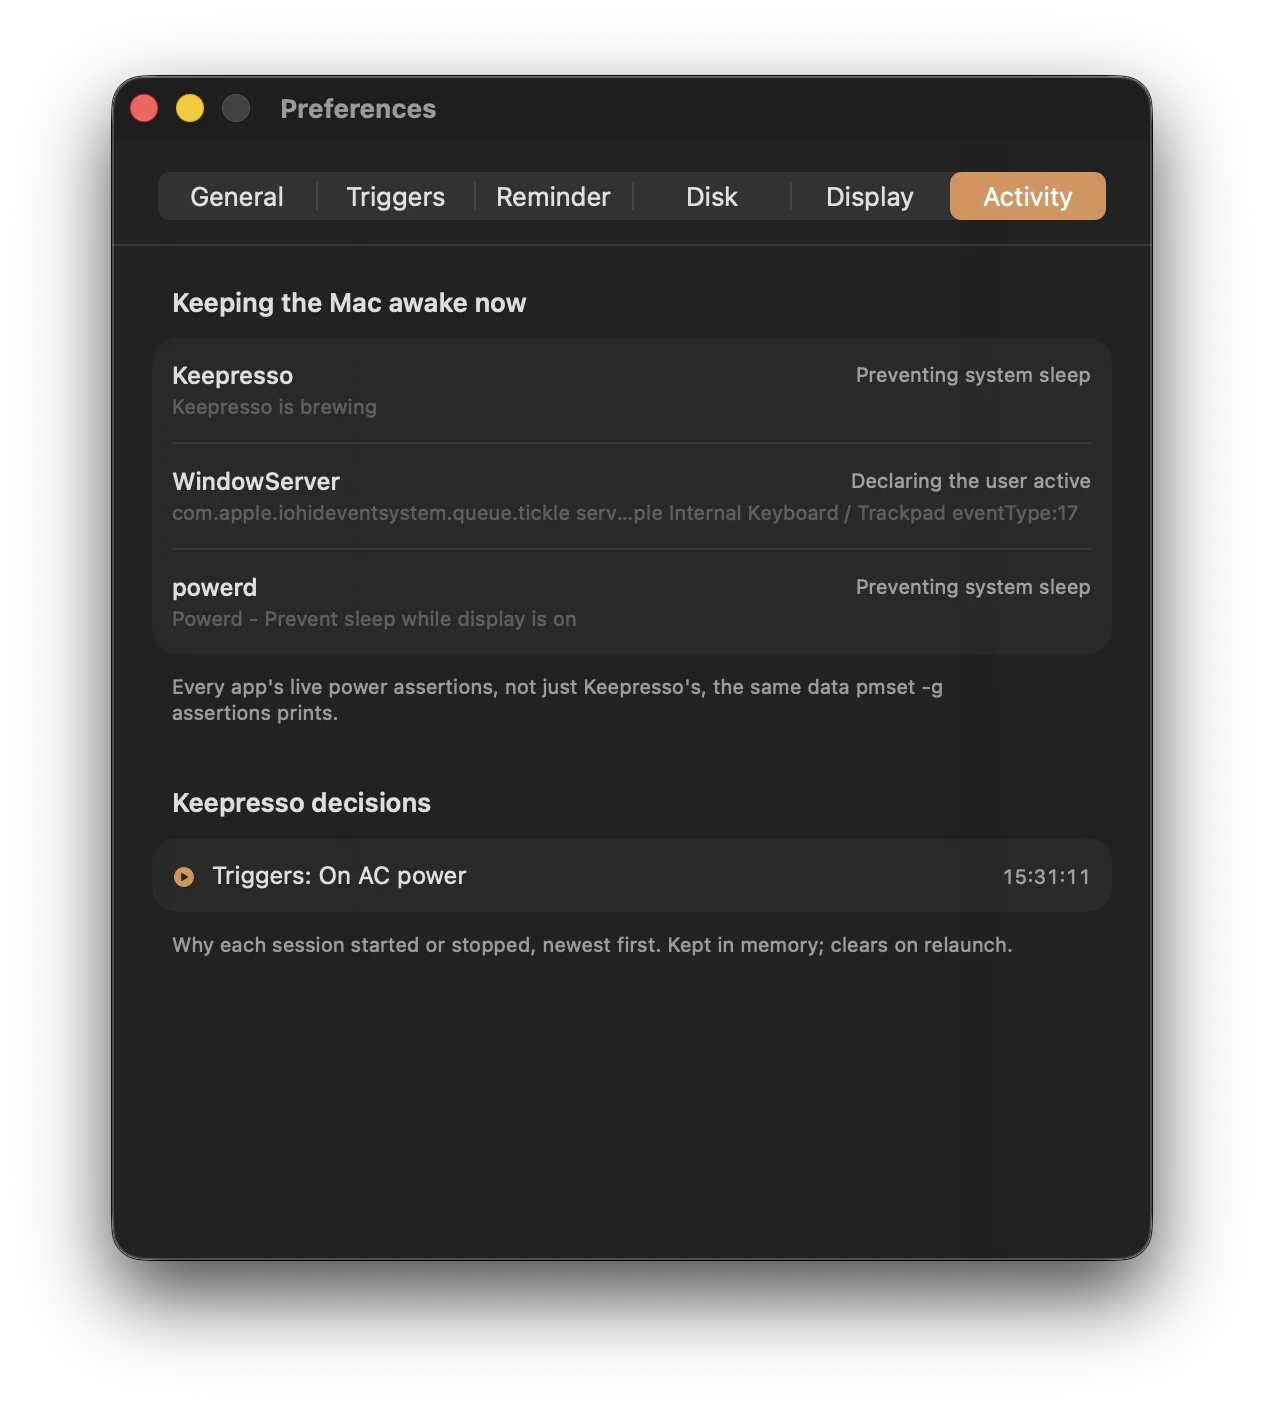The image size is (1264, 1408).
Task: Click "Preventing system sleep" status for Keepresso
Action: tap(972, 375)
